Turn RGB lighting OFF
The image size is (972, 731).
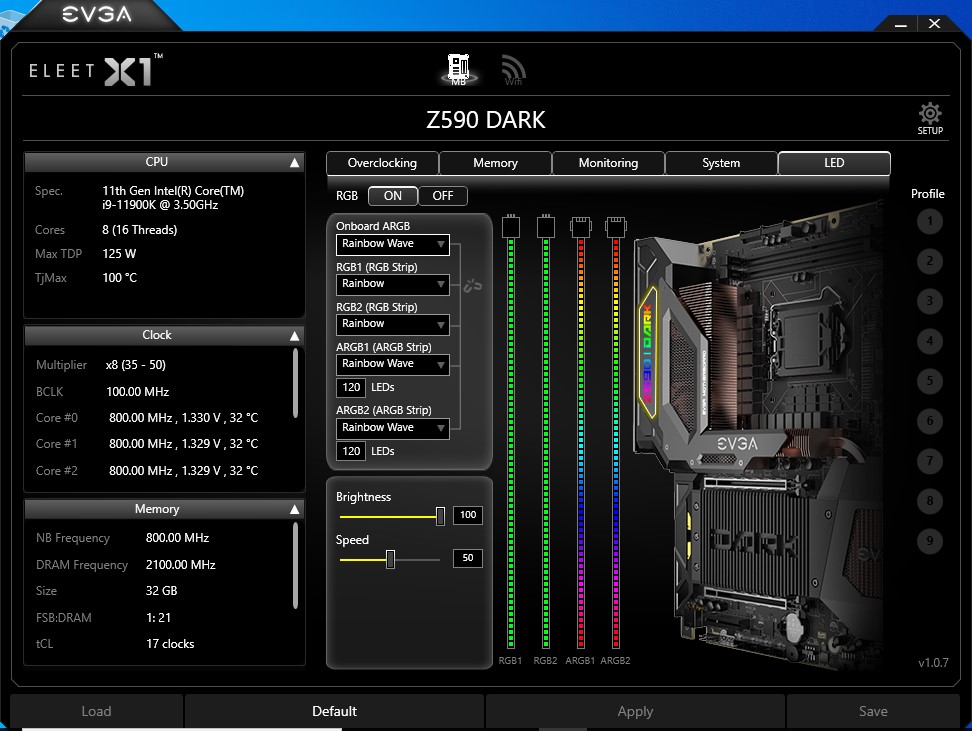(x=443, y=196)
